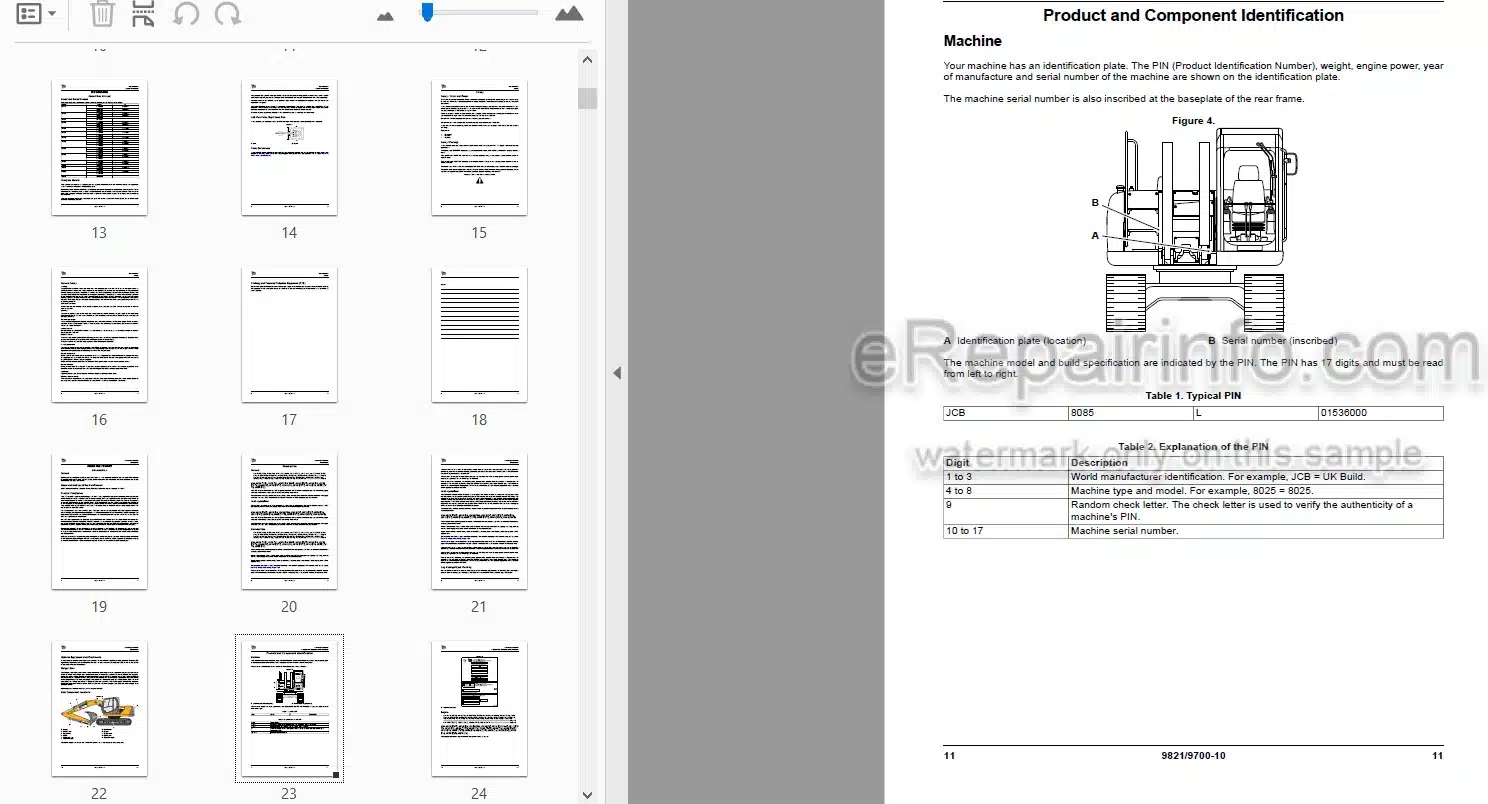
Task: Open page 14 thumbnail
Action: pyautogui.click(x=289, y=148)
